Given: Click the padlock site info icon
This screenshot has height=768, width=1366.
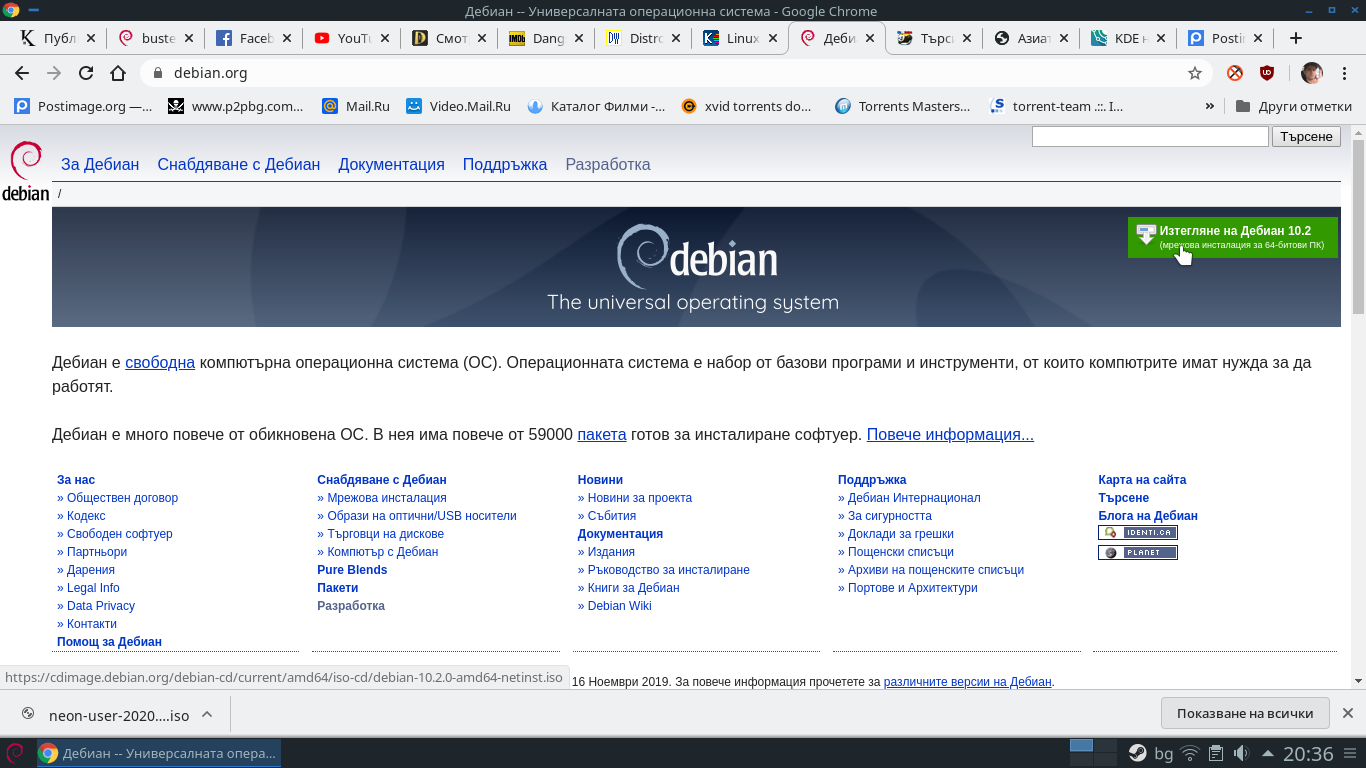Looking at the screenshot, I should pyautogui.click(x=157, y=73).
